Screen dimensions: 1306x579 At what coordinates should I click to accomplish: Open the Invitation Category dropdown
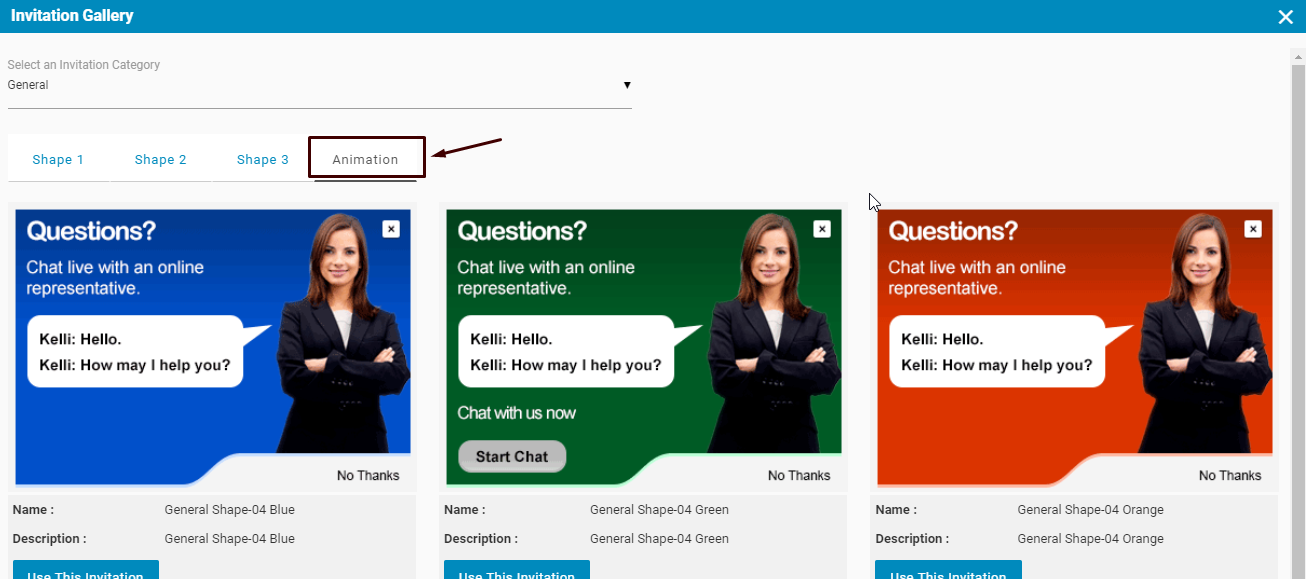tap(319, 85)
